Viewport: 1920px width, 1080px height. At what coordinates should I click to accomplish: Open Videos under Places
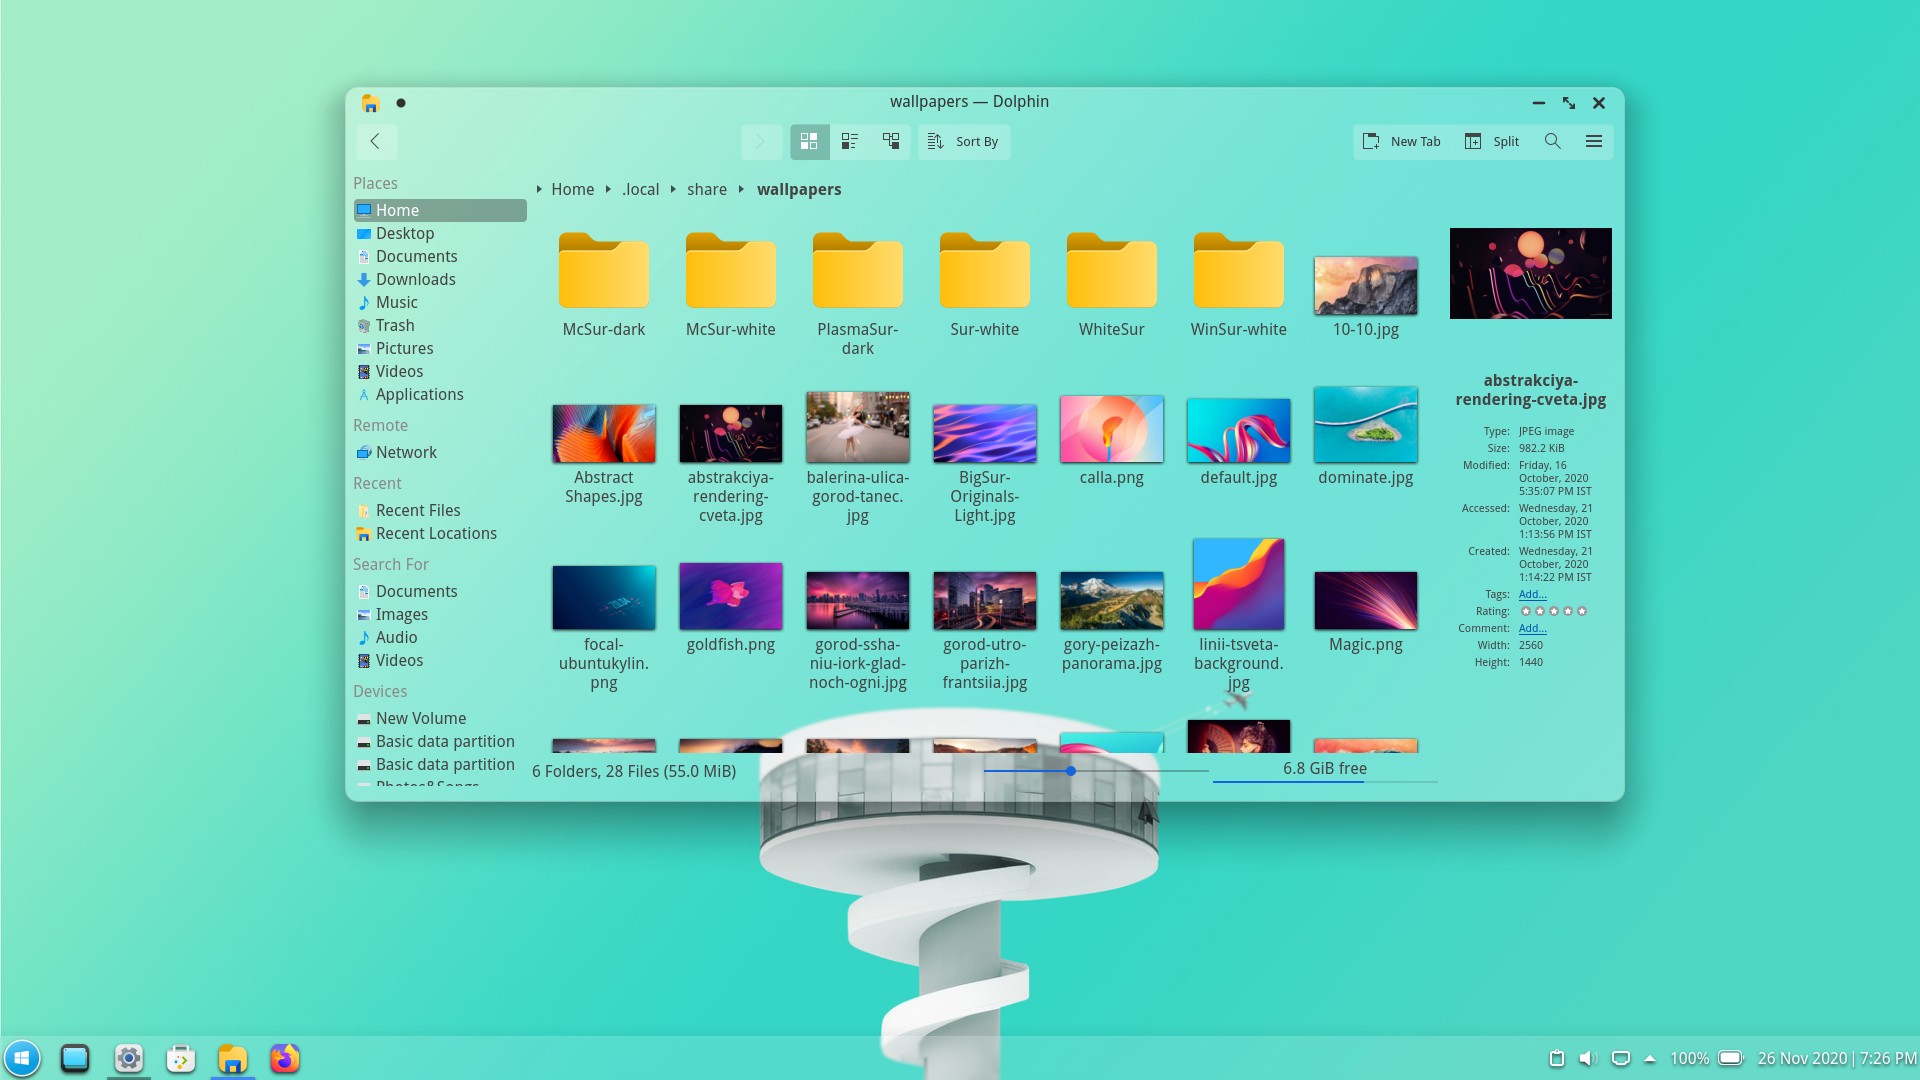tap(440, 371)
